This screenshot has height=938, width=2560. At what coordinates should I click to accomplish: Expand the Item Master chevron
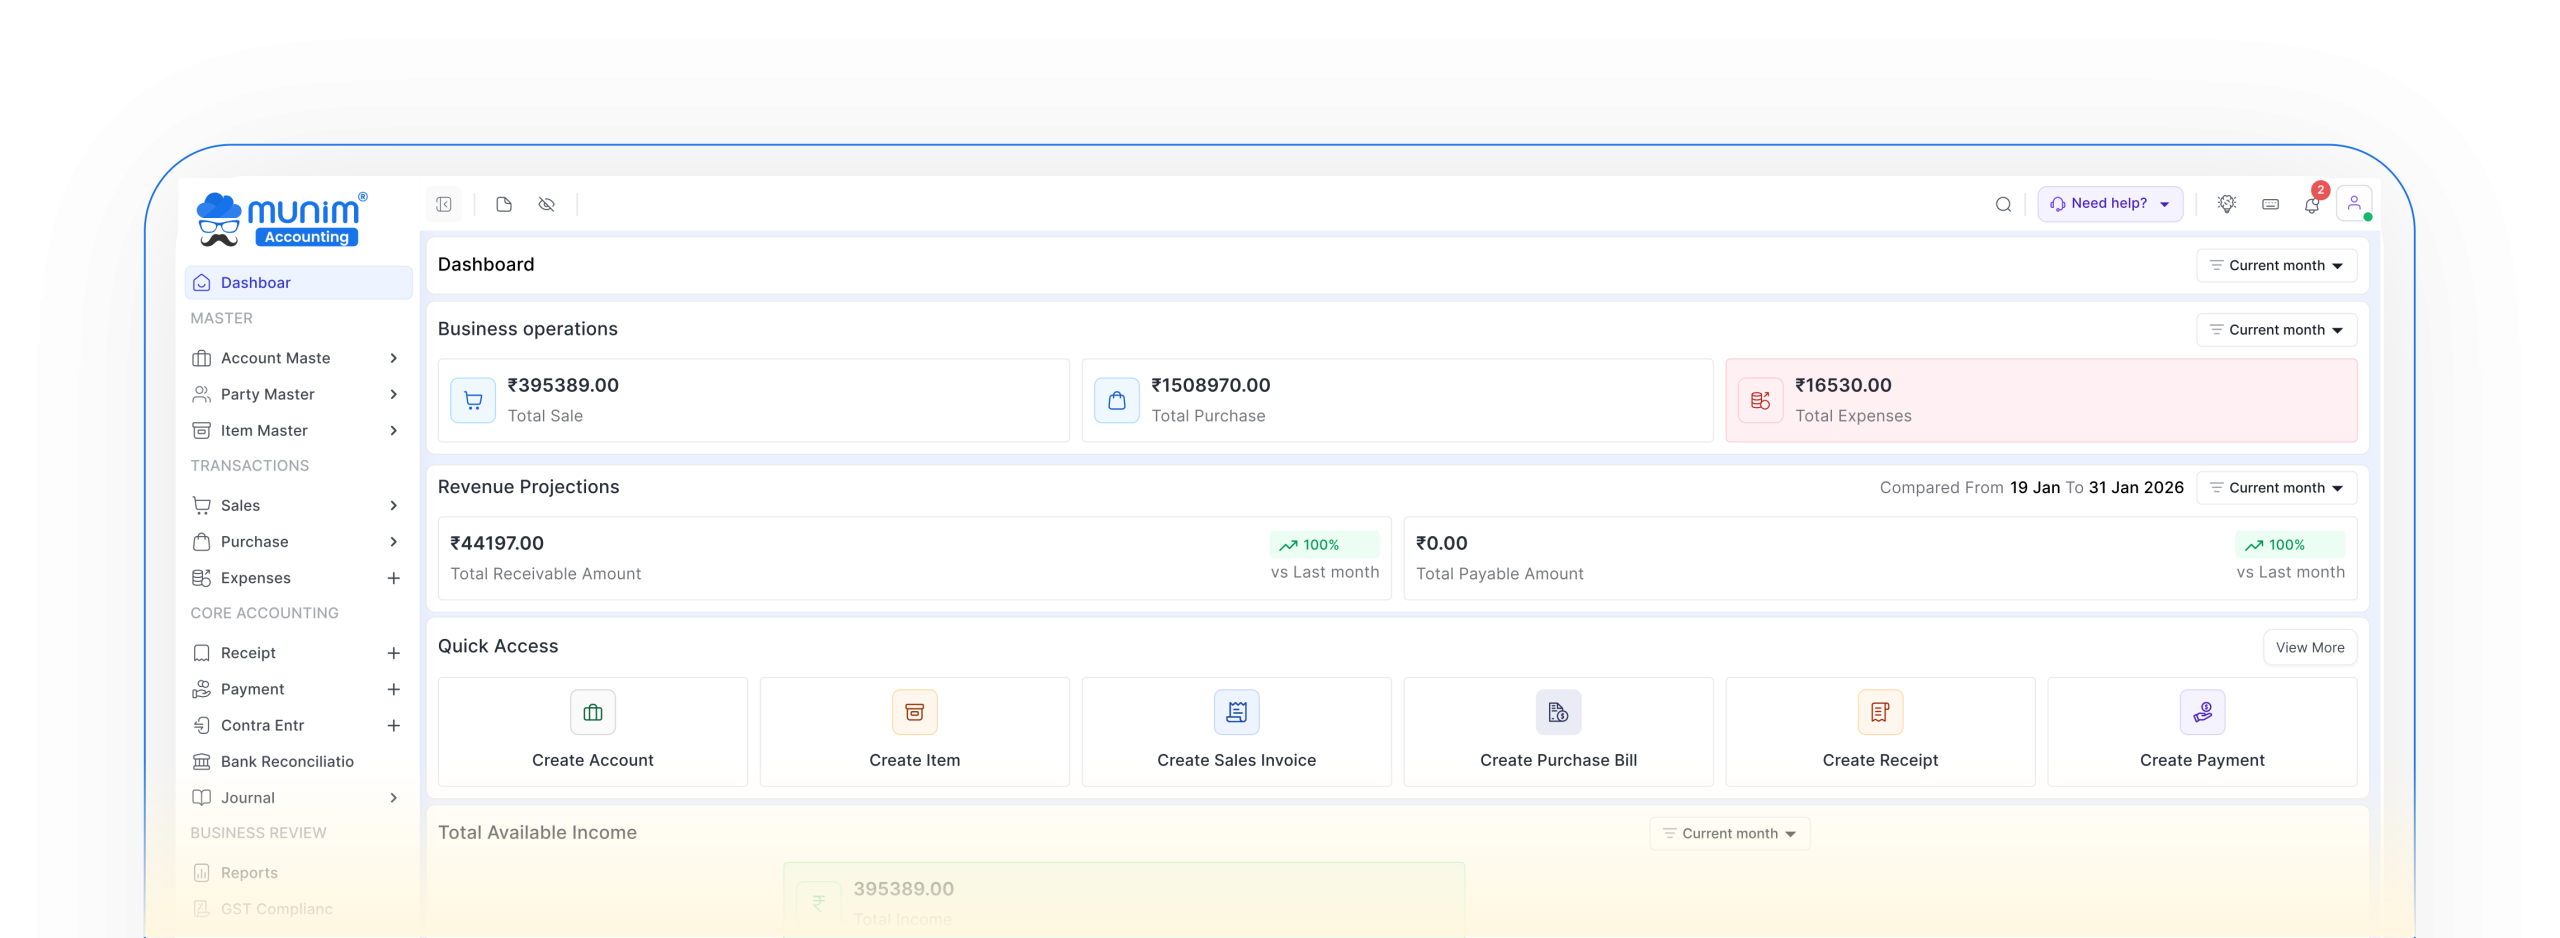click(393, 430)
